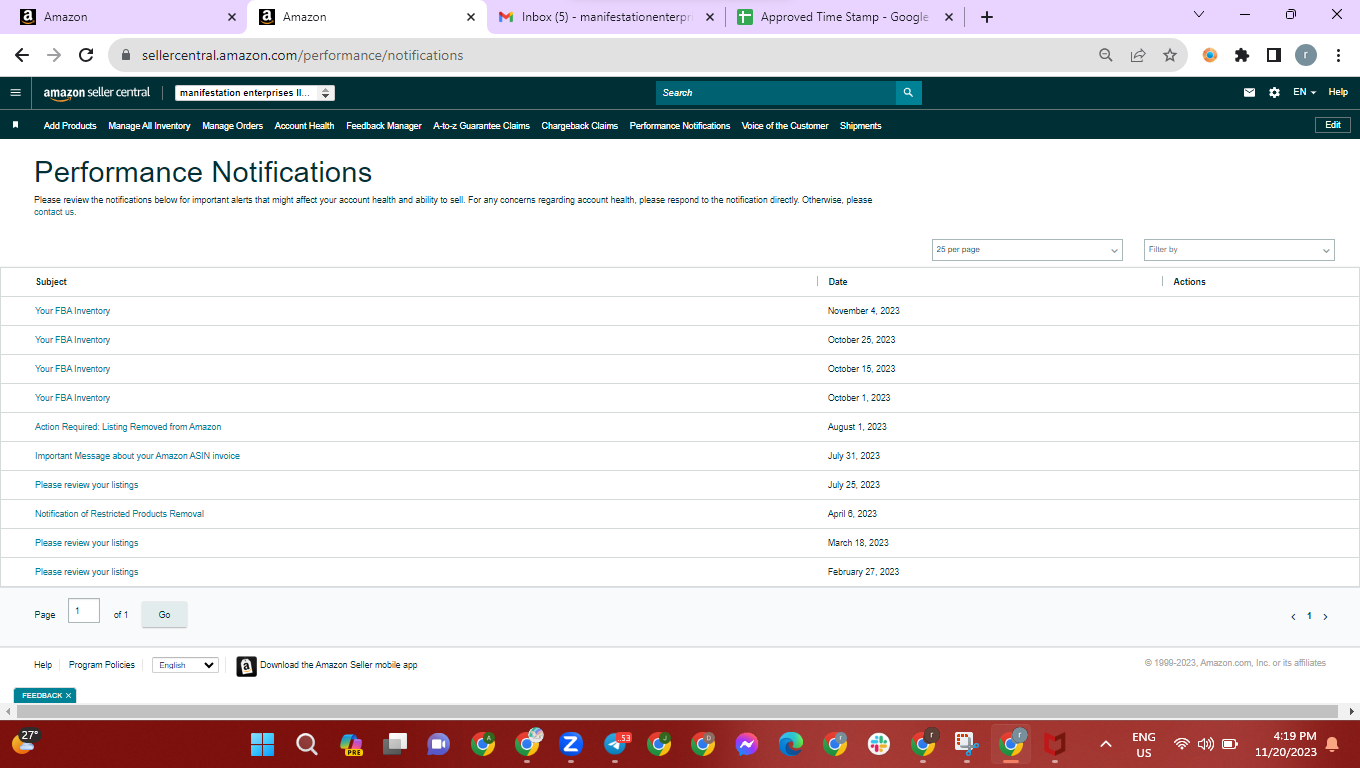Screen dimensions: 1360x768
Task: Close the FEEDBACK tab widget
Action: coord(68,696)
